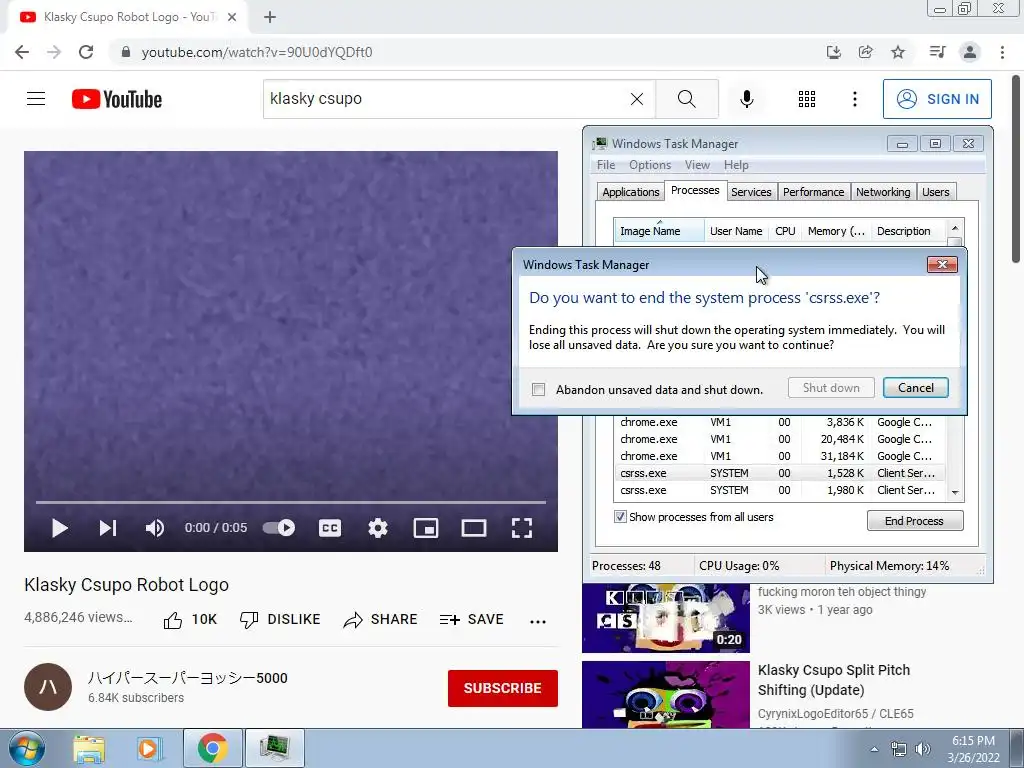Select csrss.exe row with 1,528 K
The width and height of the screenshot is (1024, 768).
click(x=780, y=473)
